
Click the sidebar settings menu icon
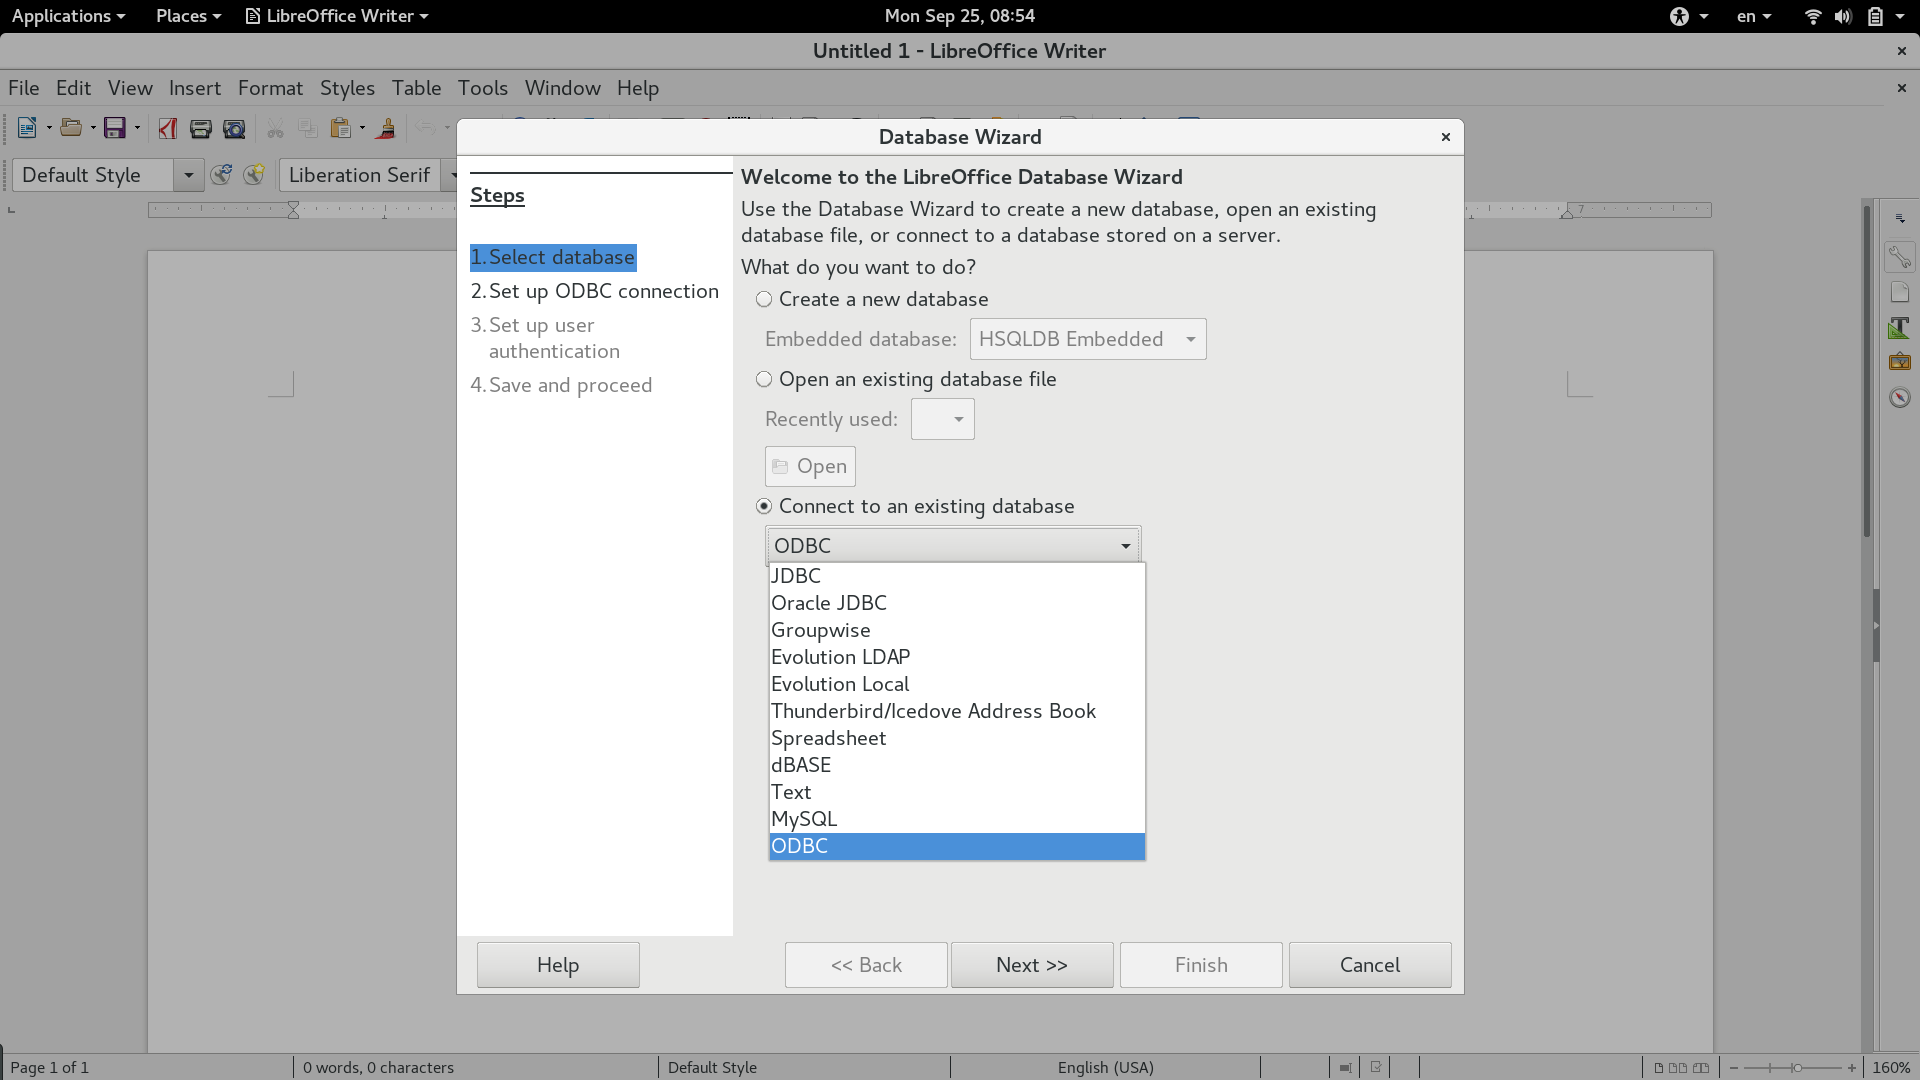(1900, 218)
